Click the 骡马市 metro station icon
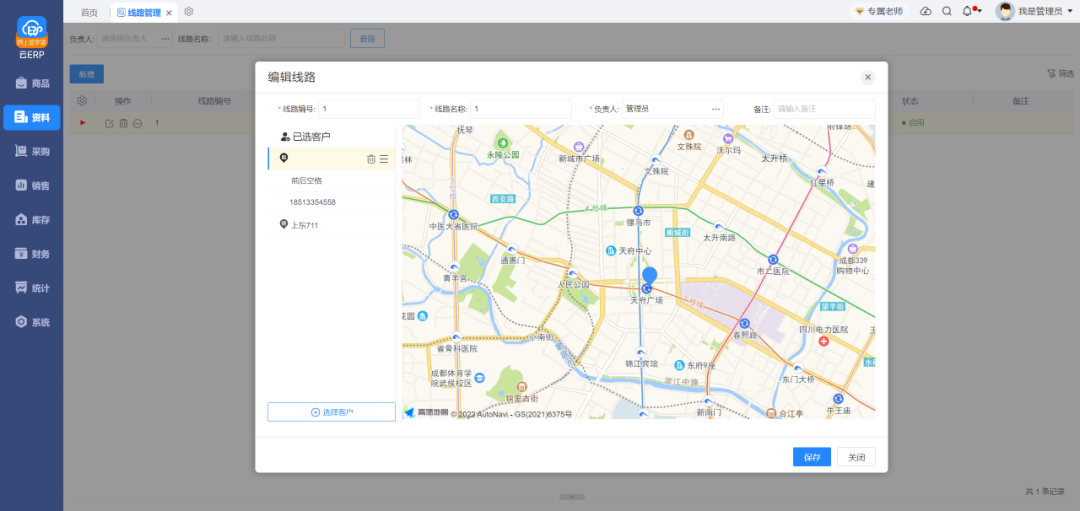 pos(638,211)
